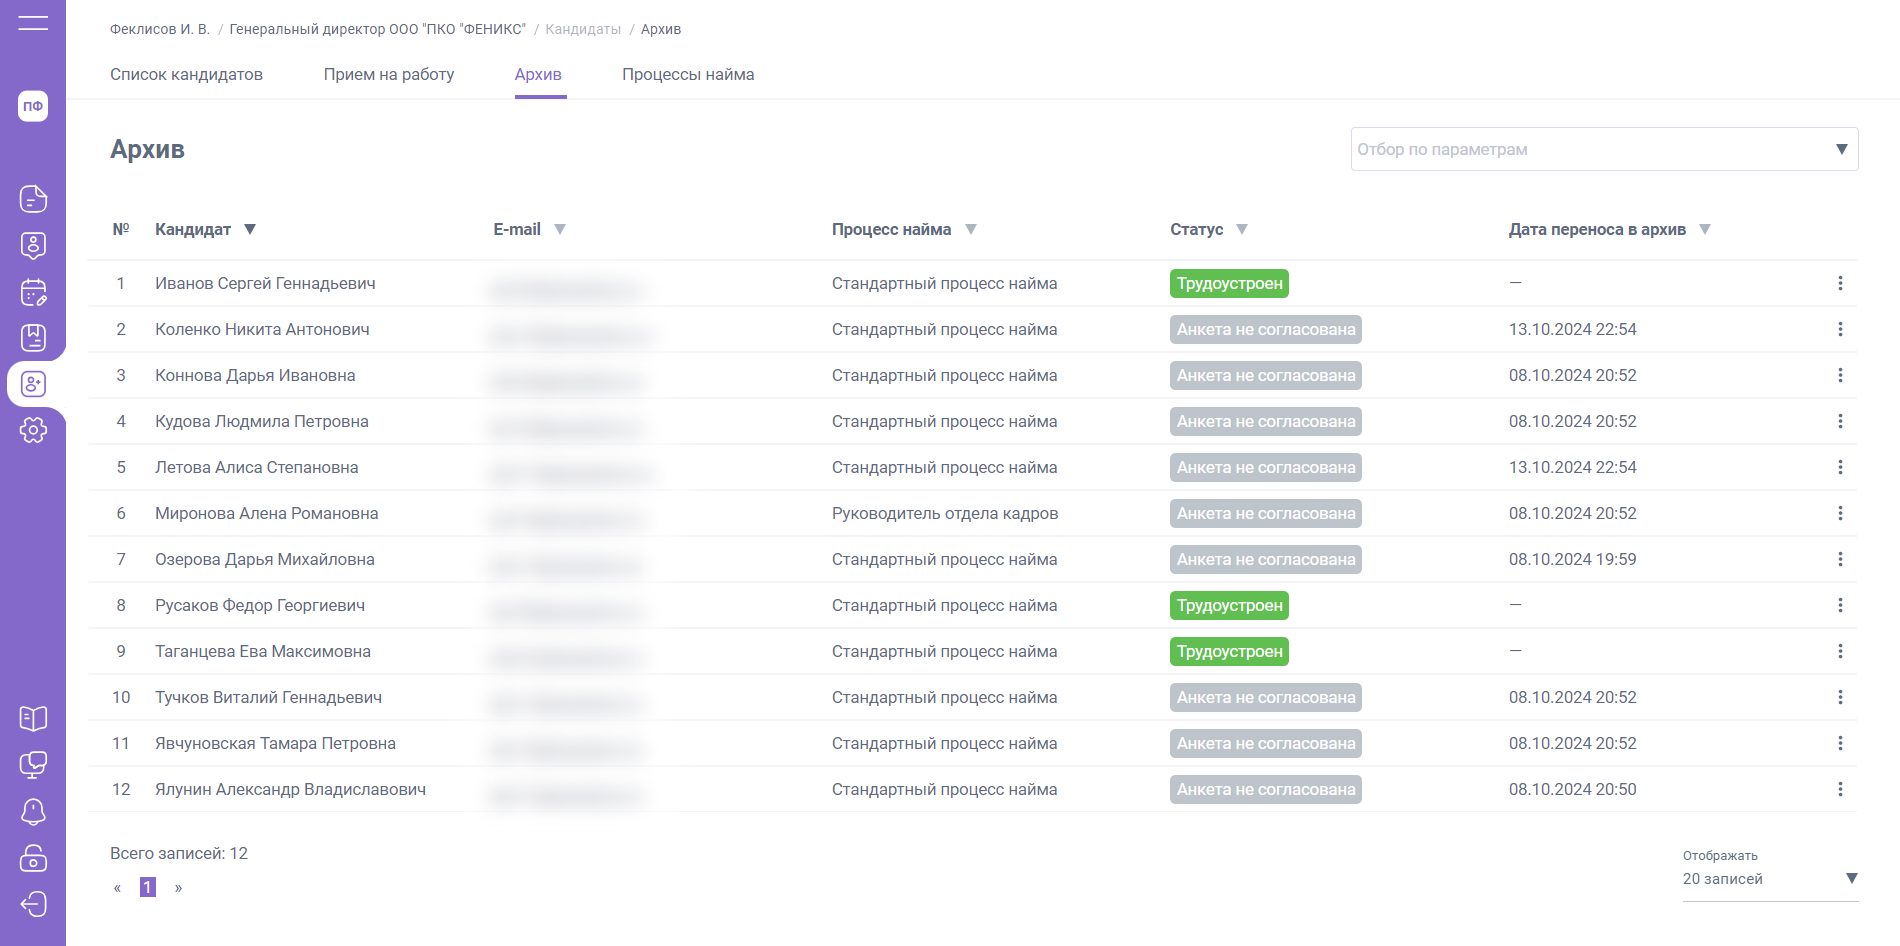The width and height of the screenshot is (1900, 946).
Task: Open notifications bell in sidebar
Action: point(33,811)
